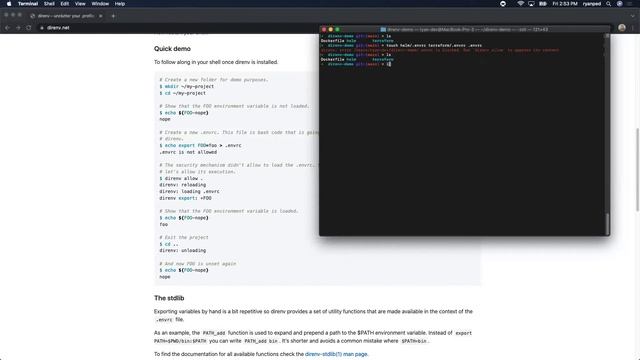
Task: Open the Shell menu
Action: pyautogui.click(x=49, y=4)
